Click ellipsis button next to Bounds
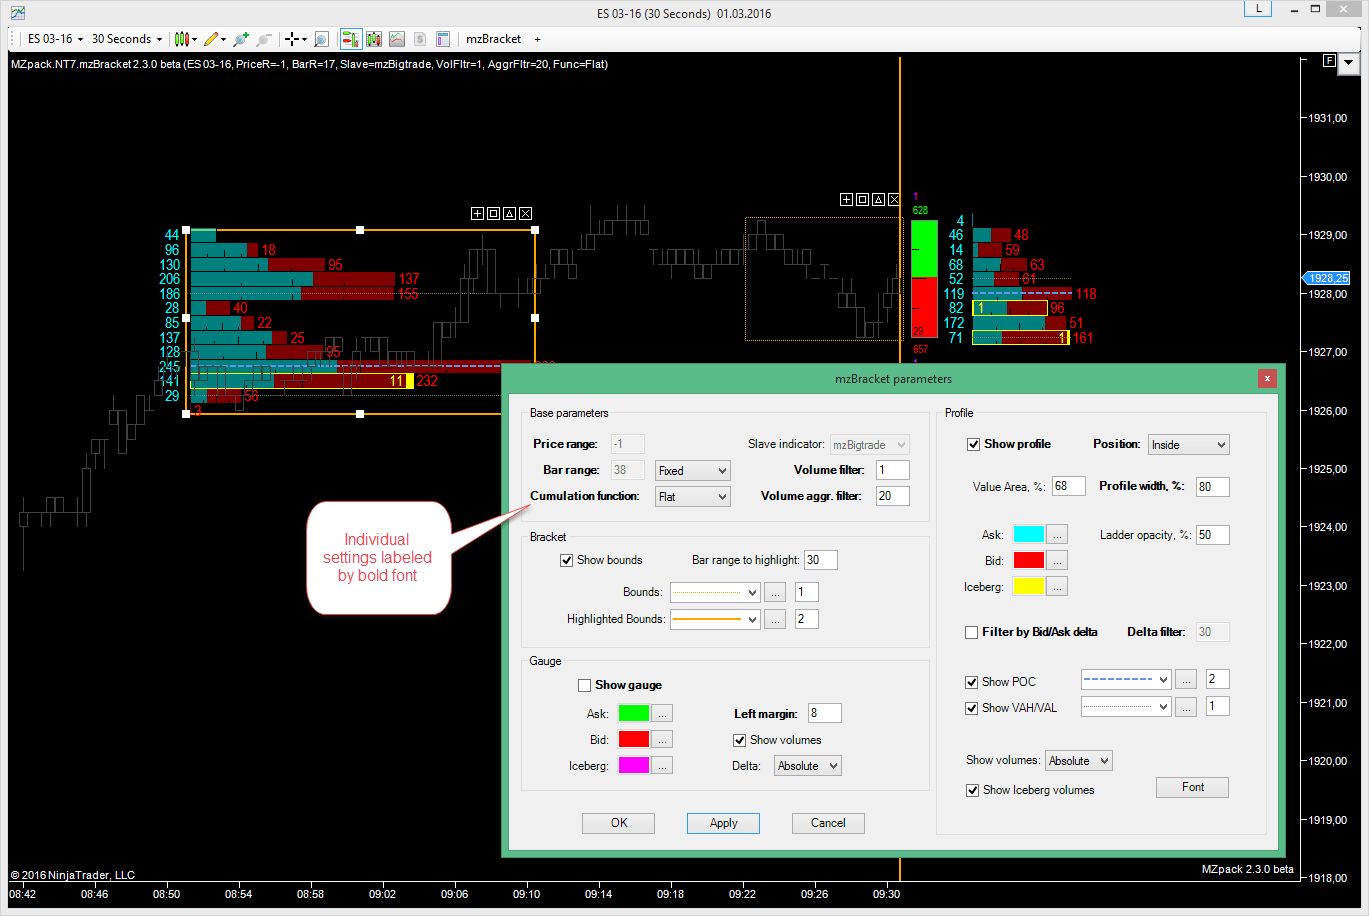Viewport: 1369px width, 916px height. 775,592
